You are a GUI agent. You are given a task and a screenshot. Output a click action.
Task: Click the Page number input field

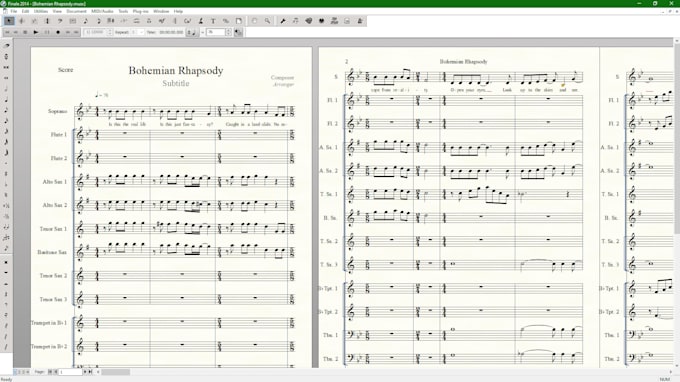click(71, 372)
